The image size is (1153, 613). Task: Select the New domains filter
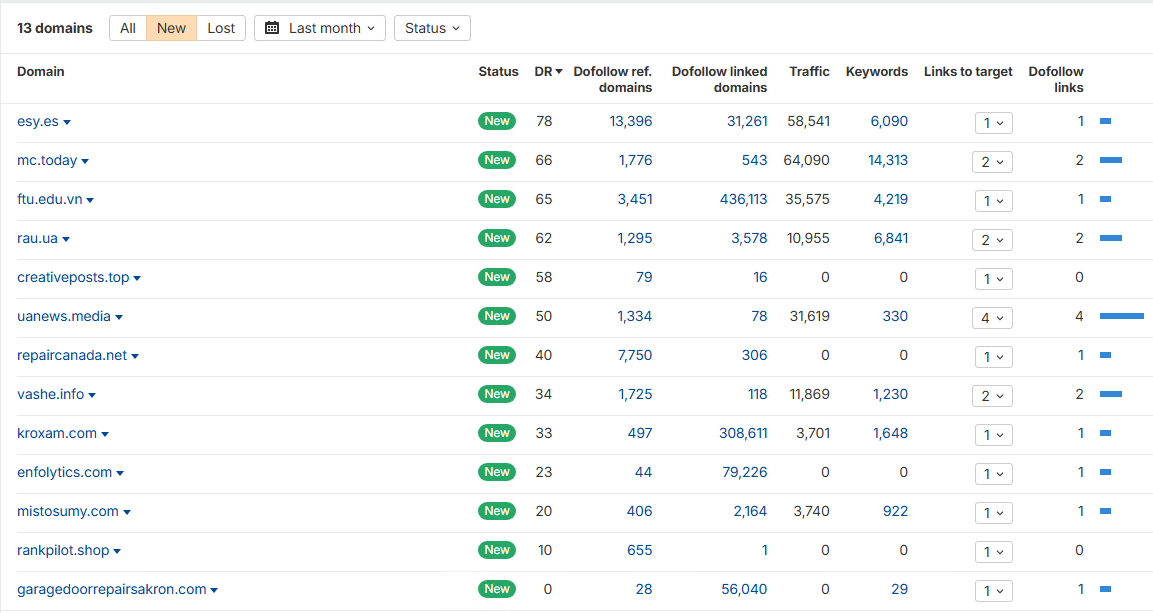pos(171,28)
